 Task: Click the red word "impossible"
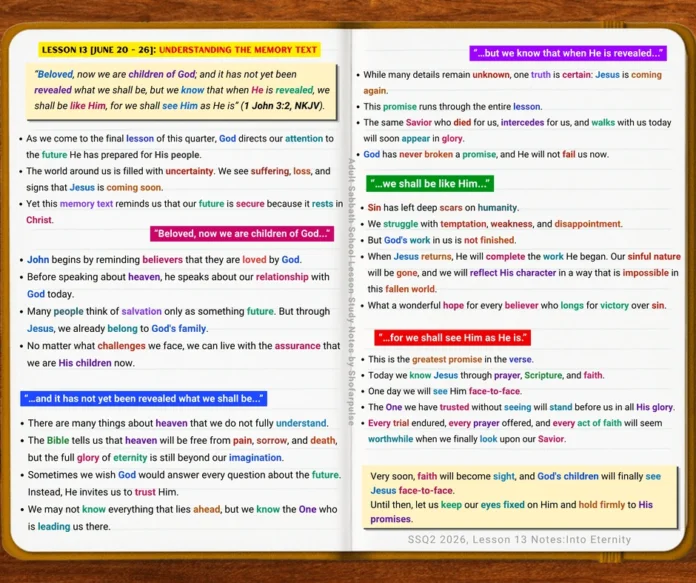pos(645,273)
